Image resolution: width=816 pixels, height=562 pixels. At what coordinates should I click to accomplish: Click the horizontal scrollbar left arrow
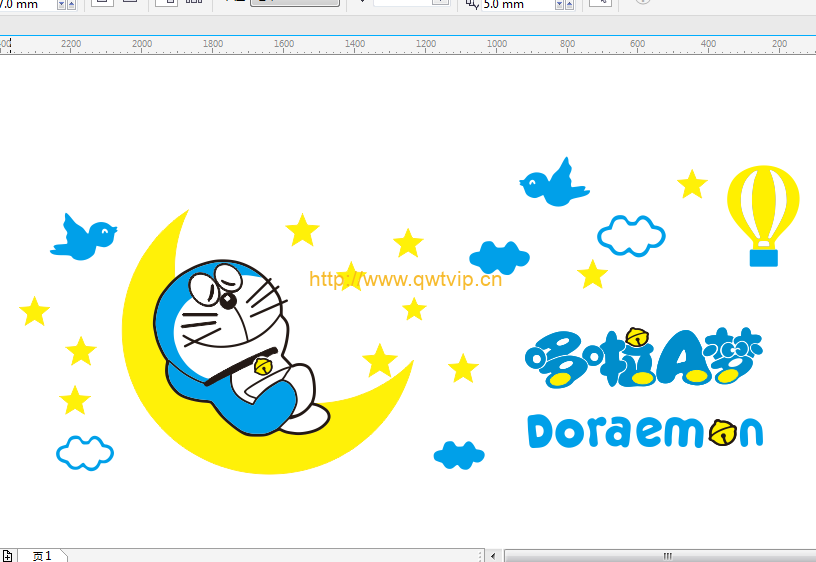(493, 556)
